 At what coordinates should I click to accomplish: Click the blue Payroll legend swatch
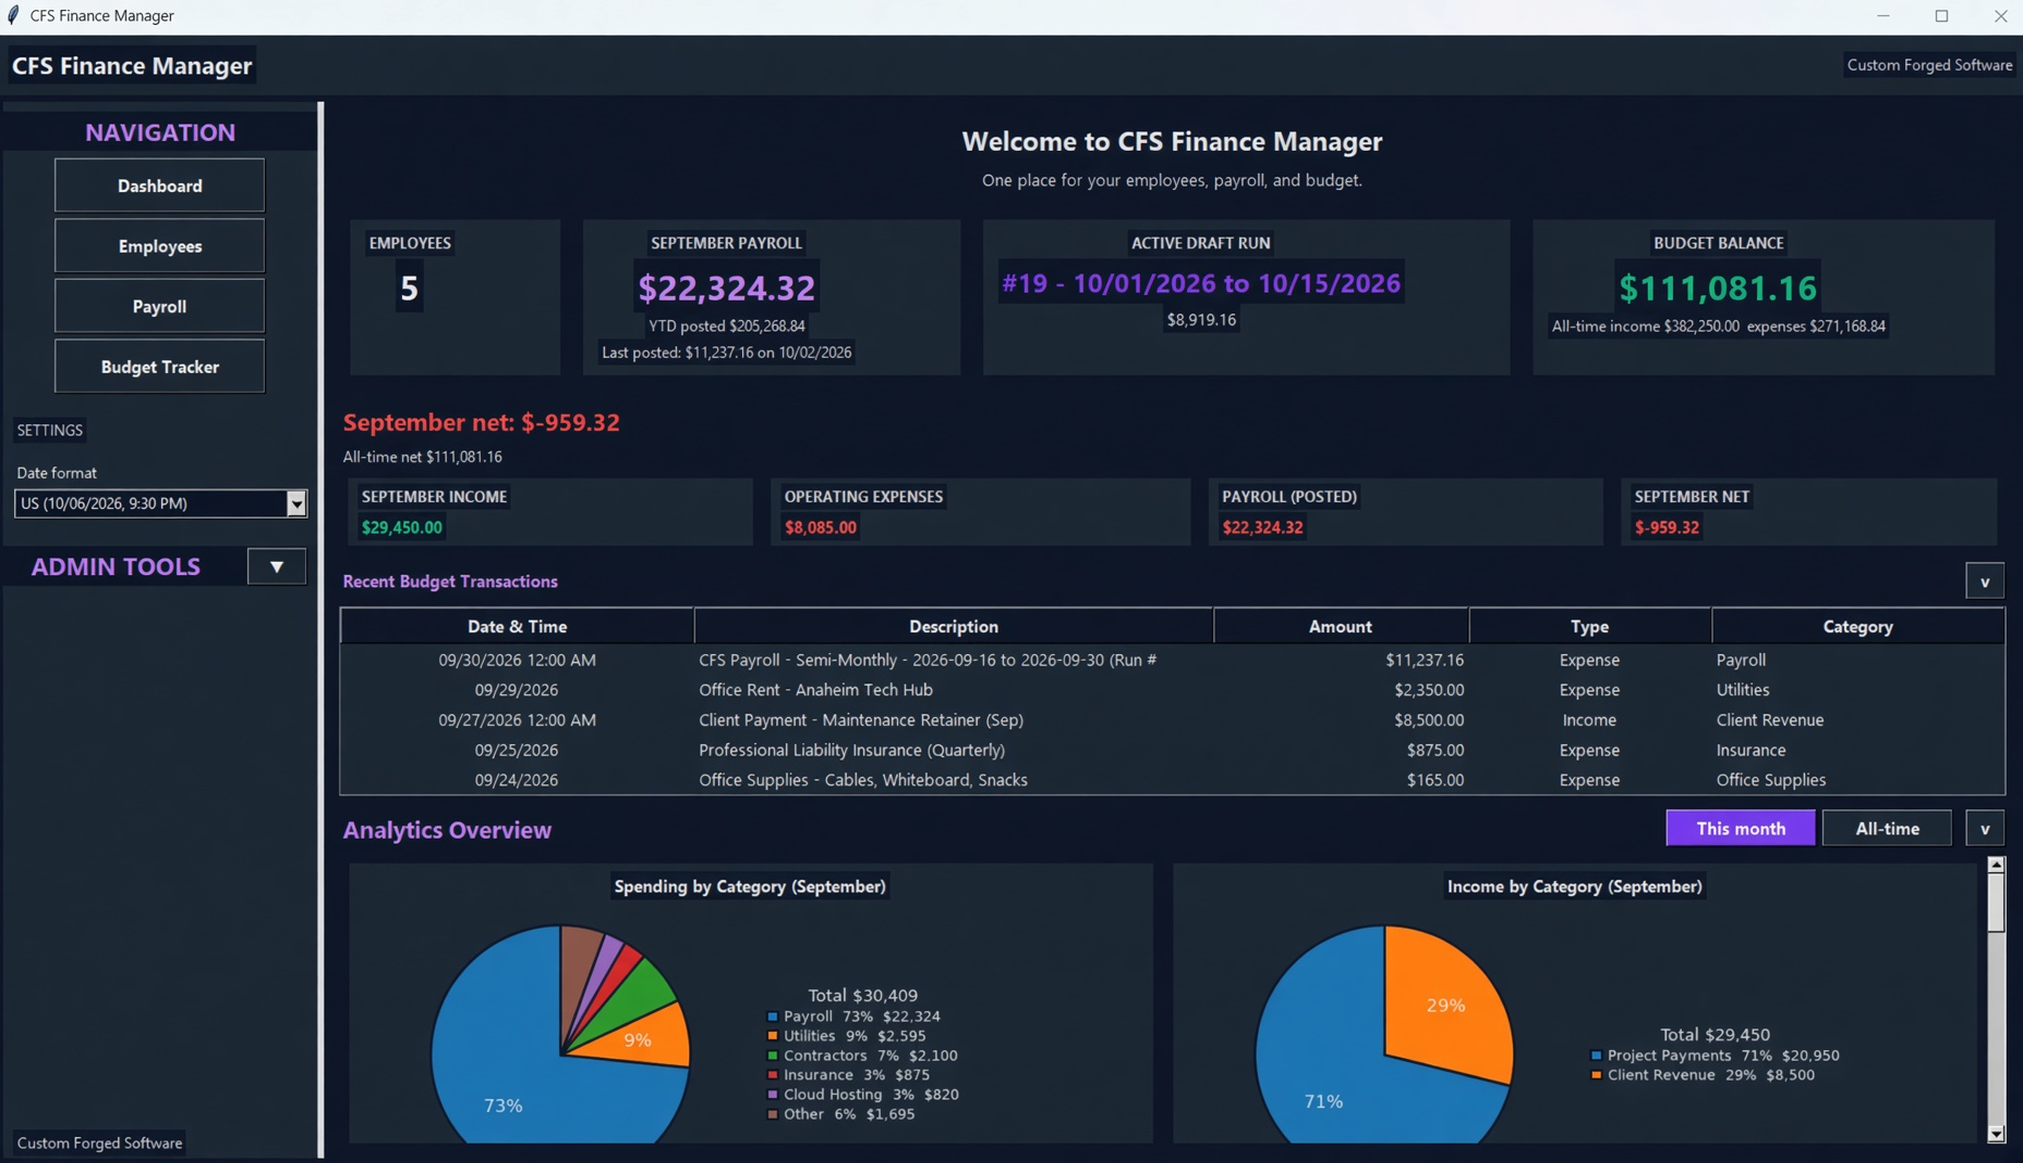tap(772, 1016)
